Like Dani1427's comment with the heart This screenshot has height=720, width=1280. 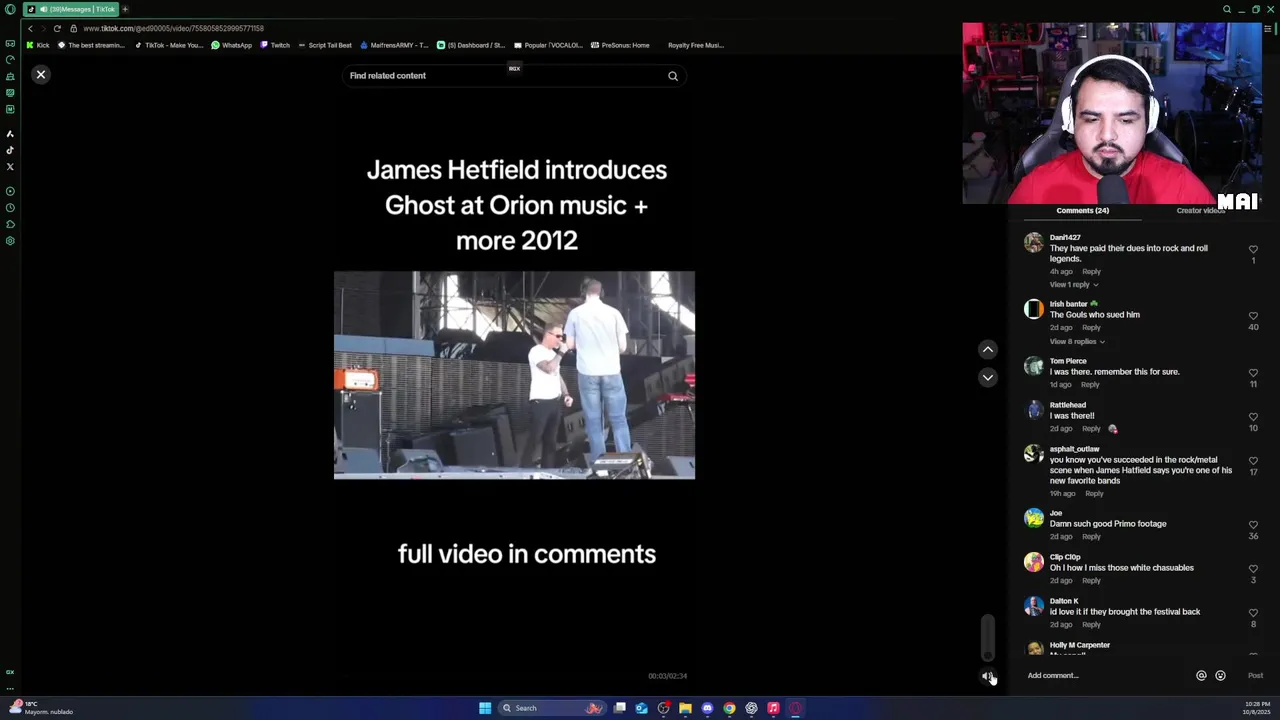click(x=1253, y=249)
